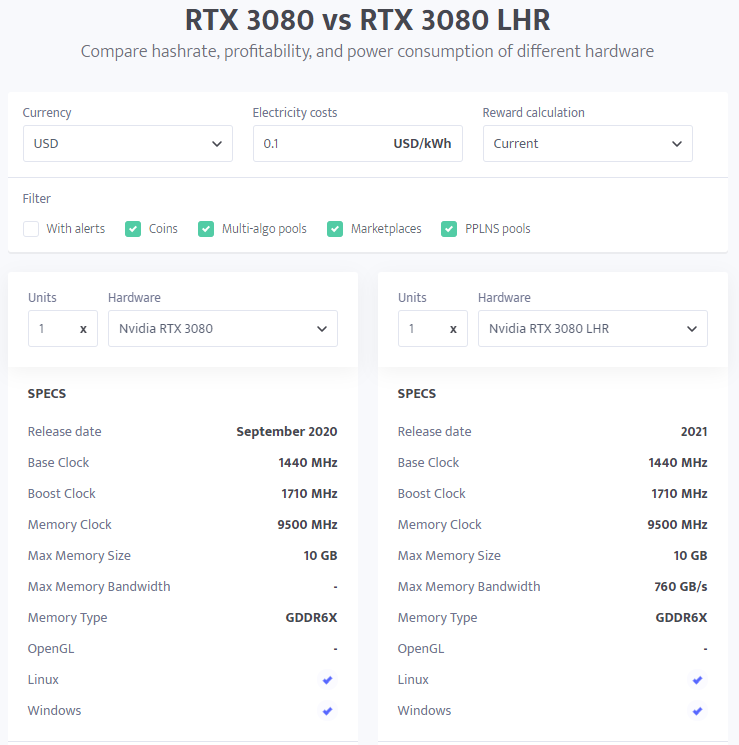Click the Linux checkmark icon for RTX 3080
This screenshot has width=739, height=745.
pyautogui.click(x=327, y=680)
